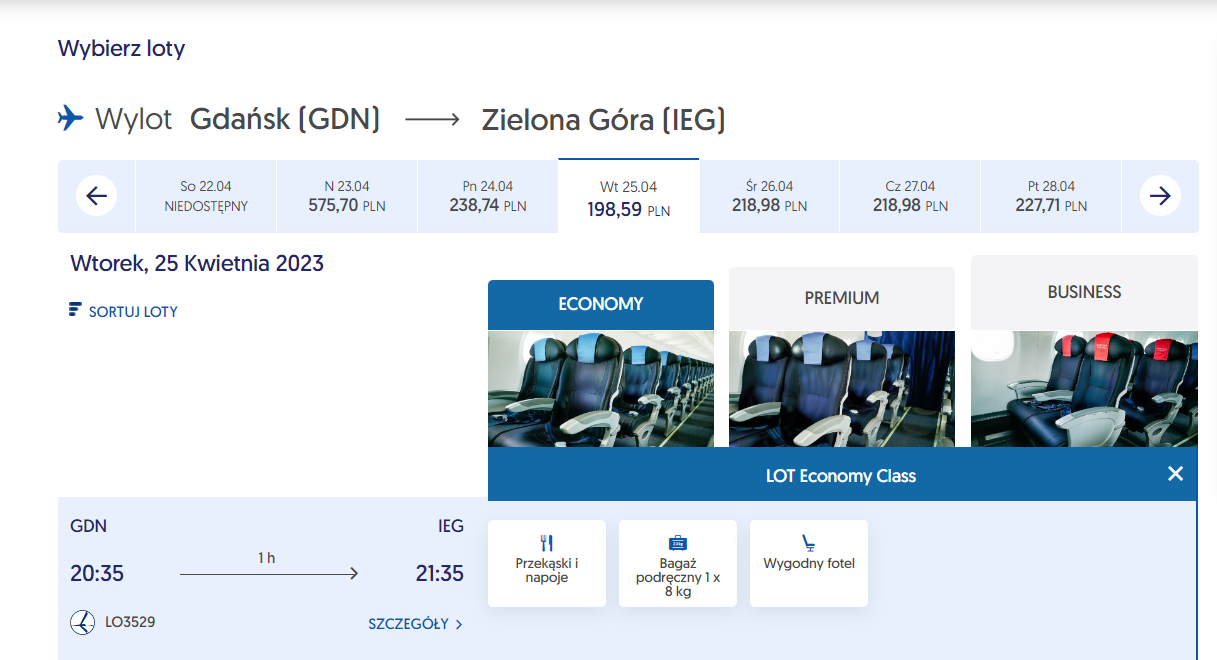The height and width of the screenshot is (660, 1217).
Task: Click the airplane departure icon
Action: 71,118
